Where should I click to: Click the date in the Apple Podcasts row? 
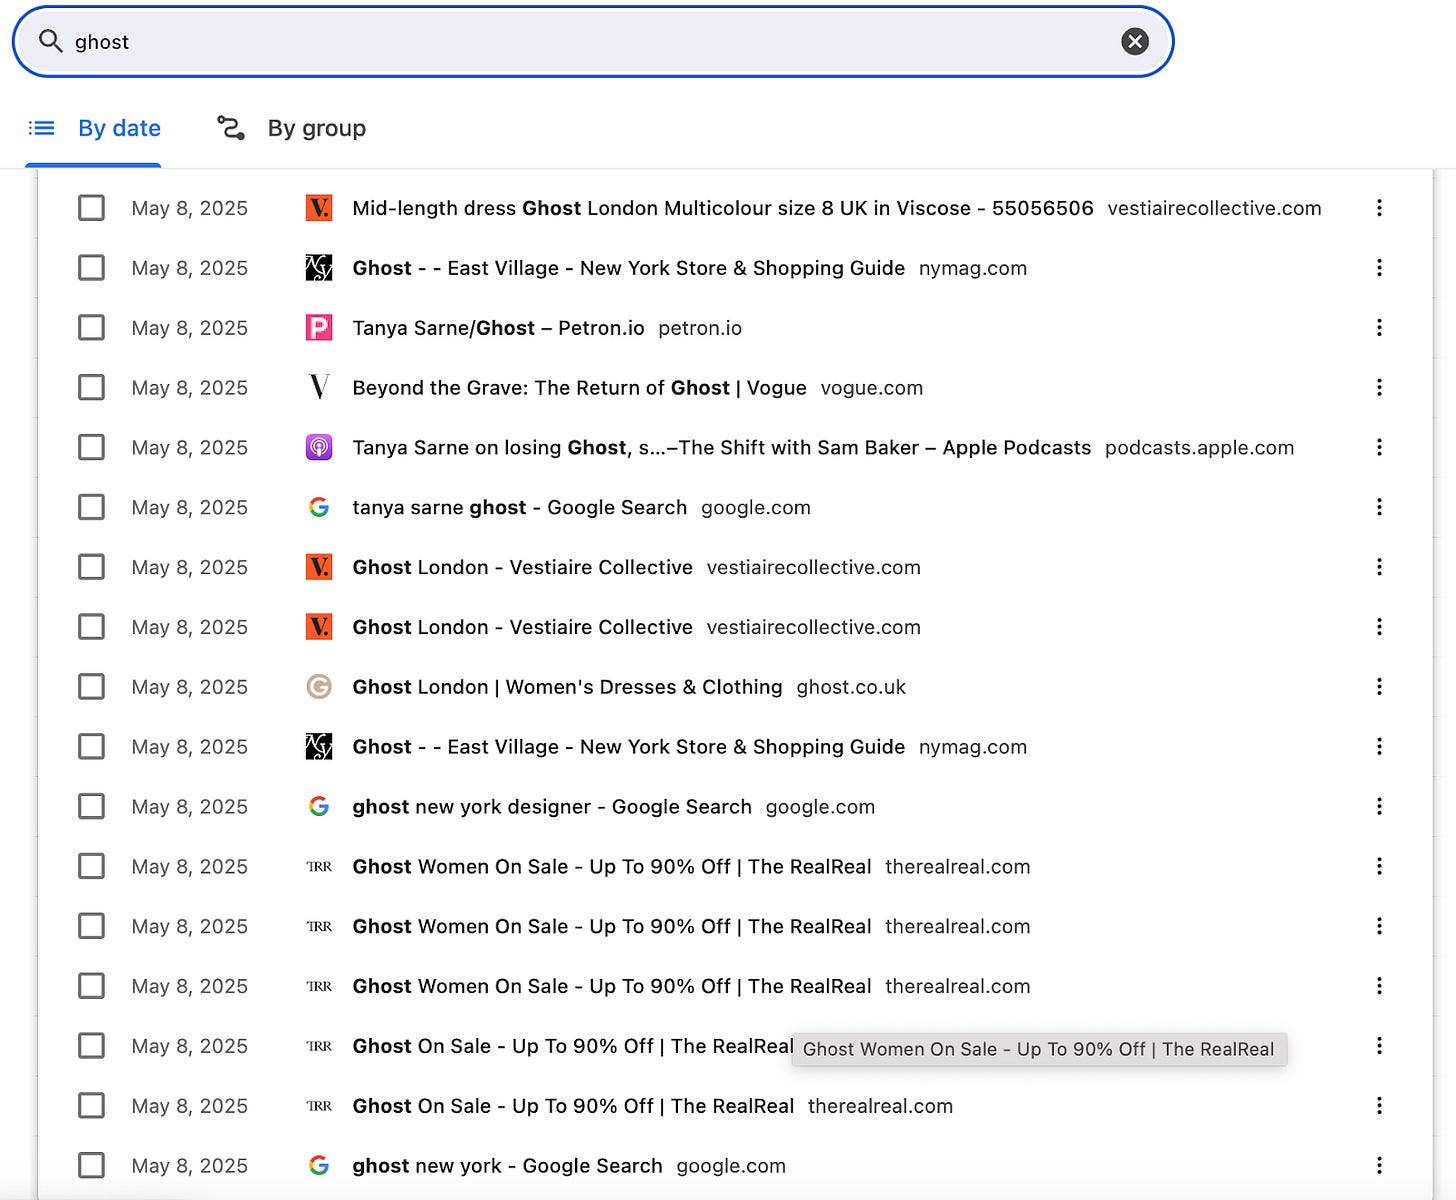pos(189,448)
